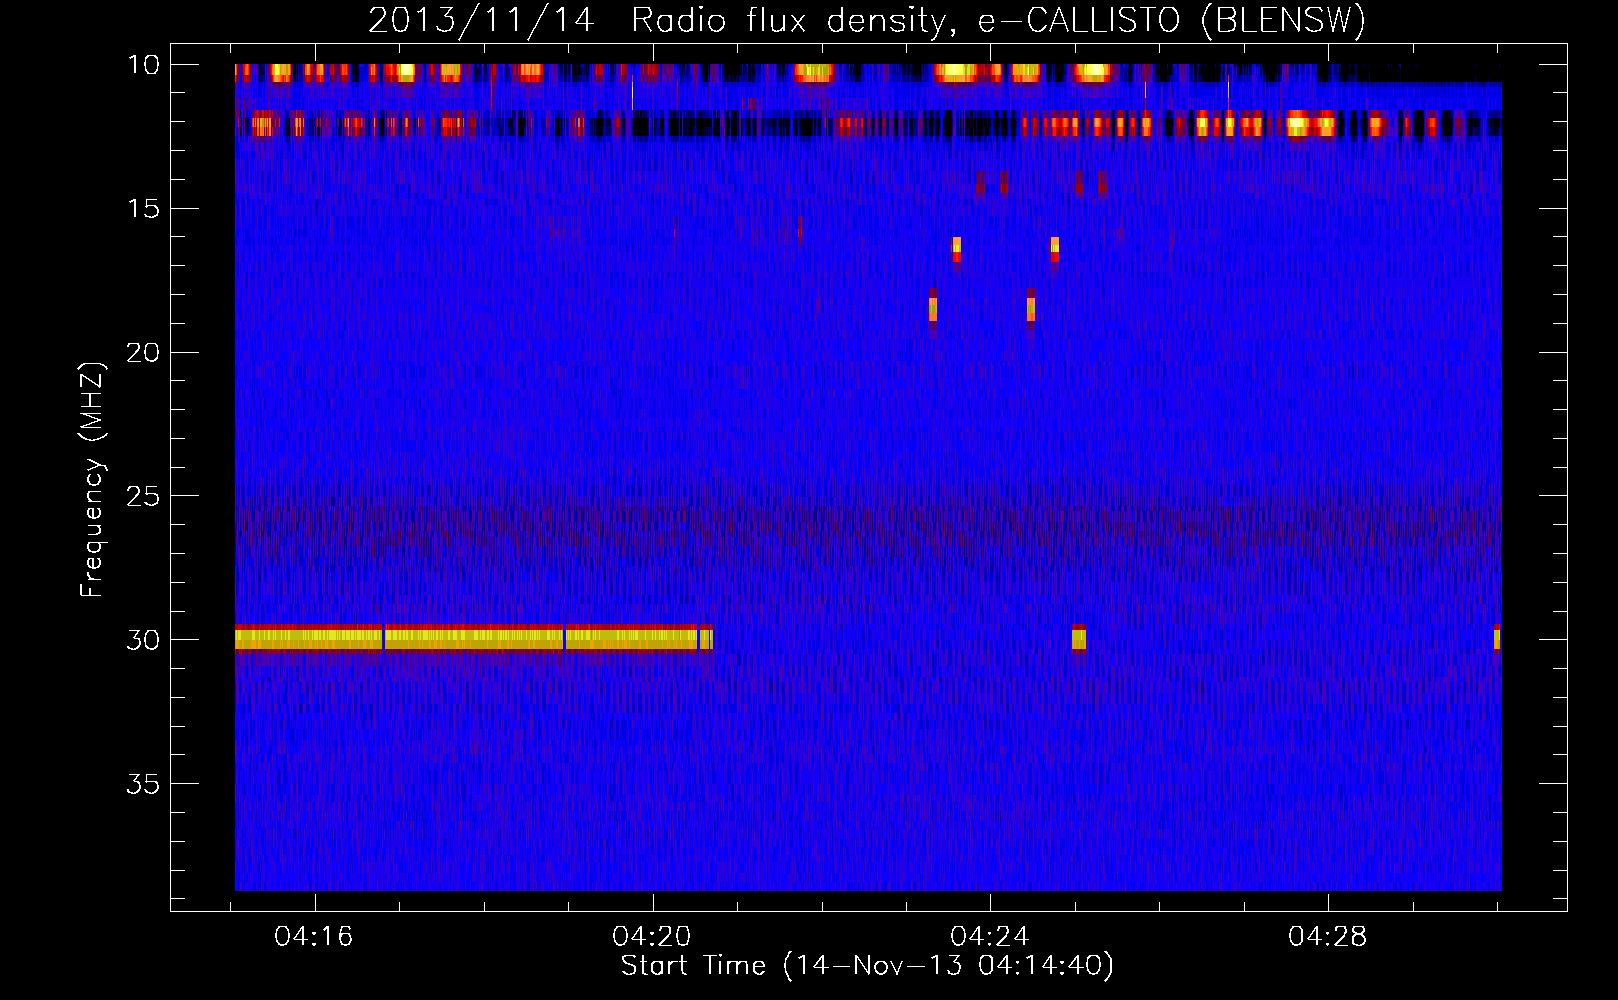Click the 'Frequency (MHZ)' axis label
This screenshot has height=1000, width=1618.
(92, 480)
